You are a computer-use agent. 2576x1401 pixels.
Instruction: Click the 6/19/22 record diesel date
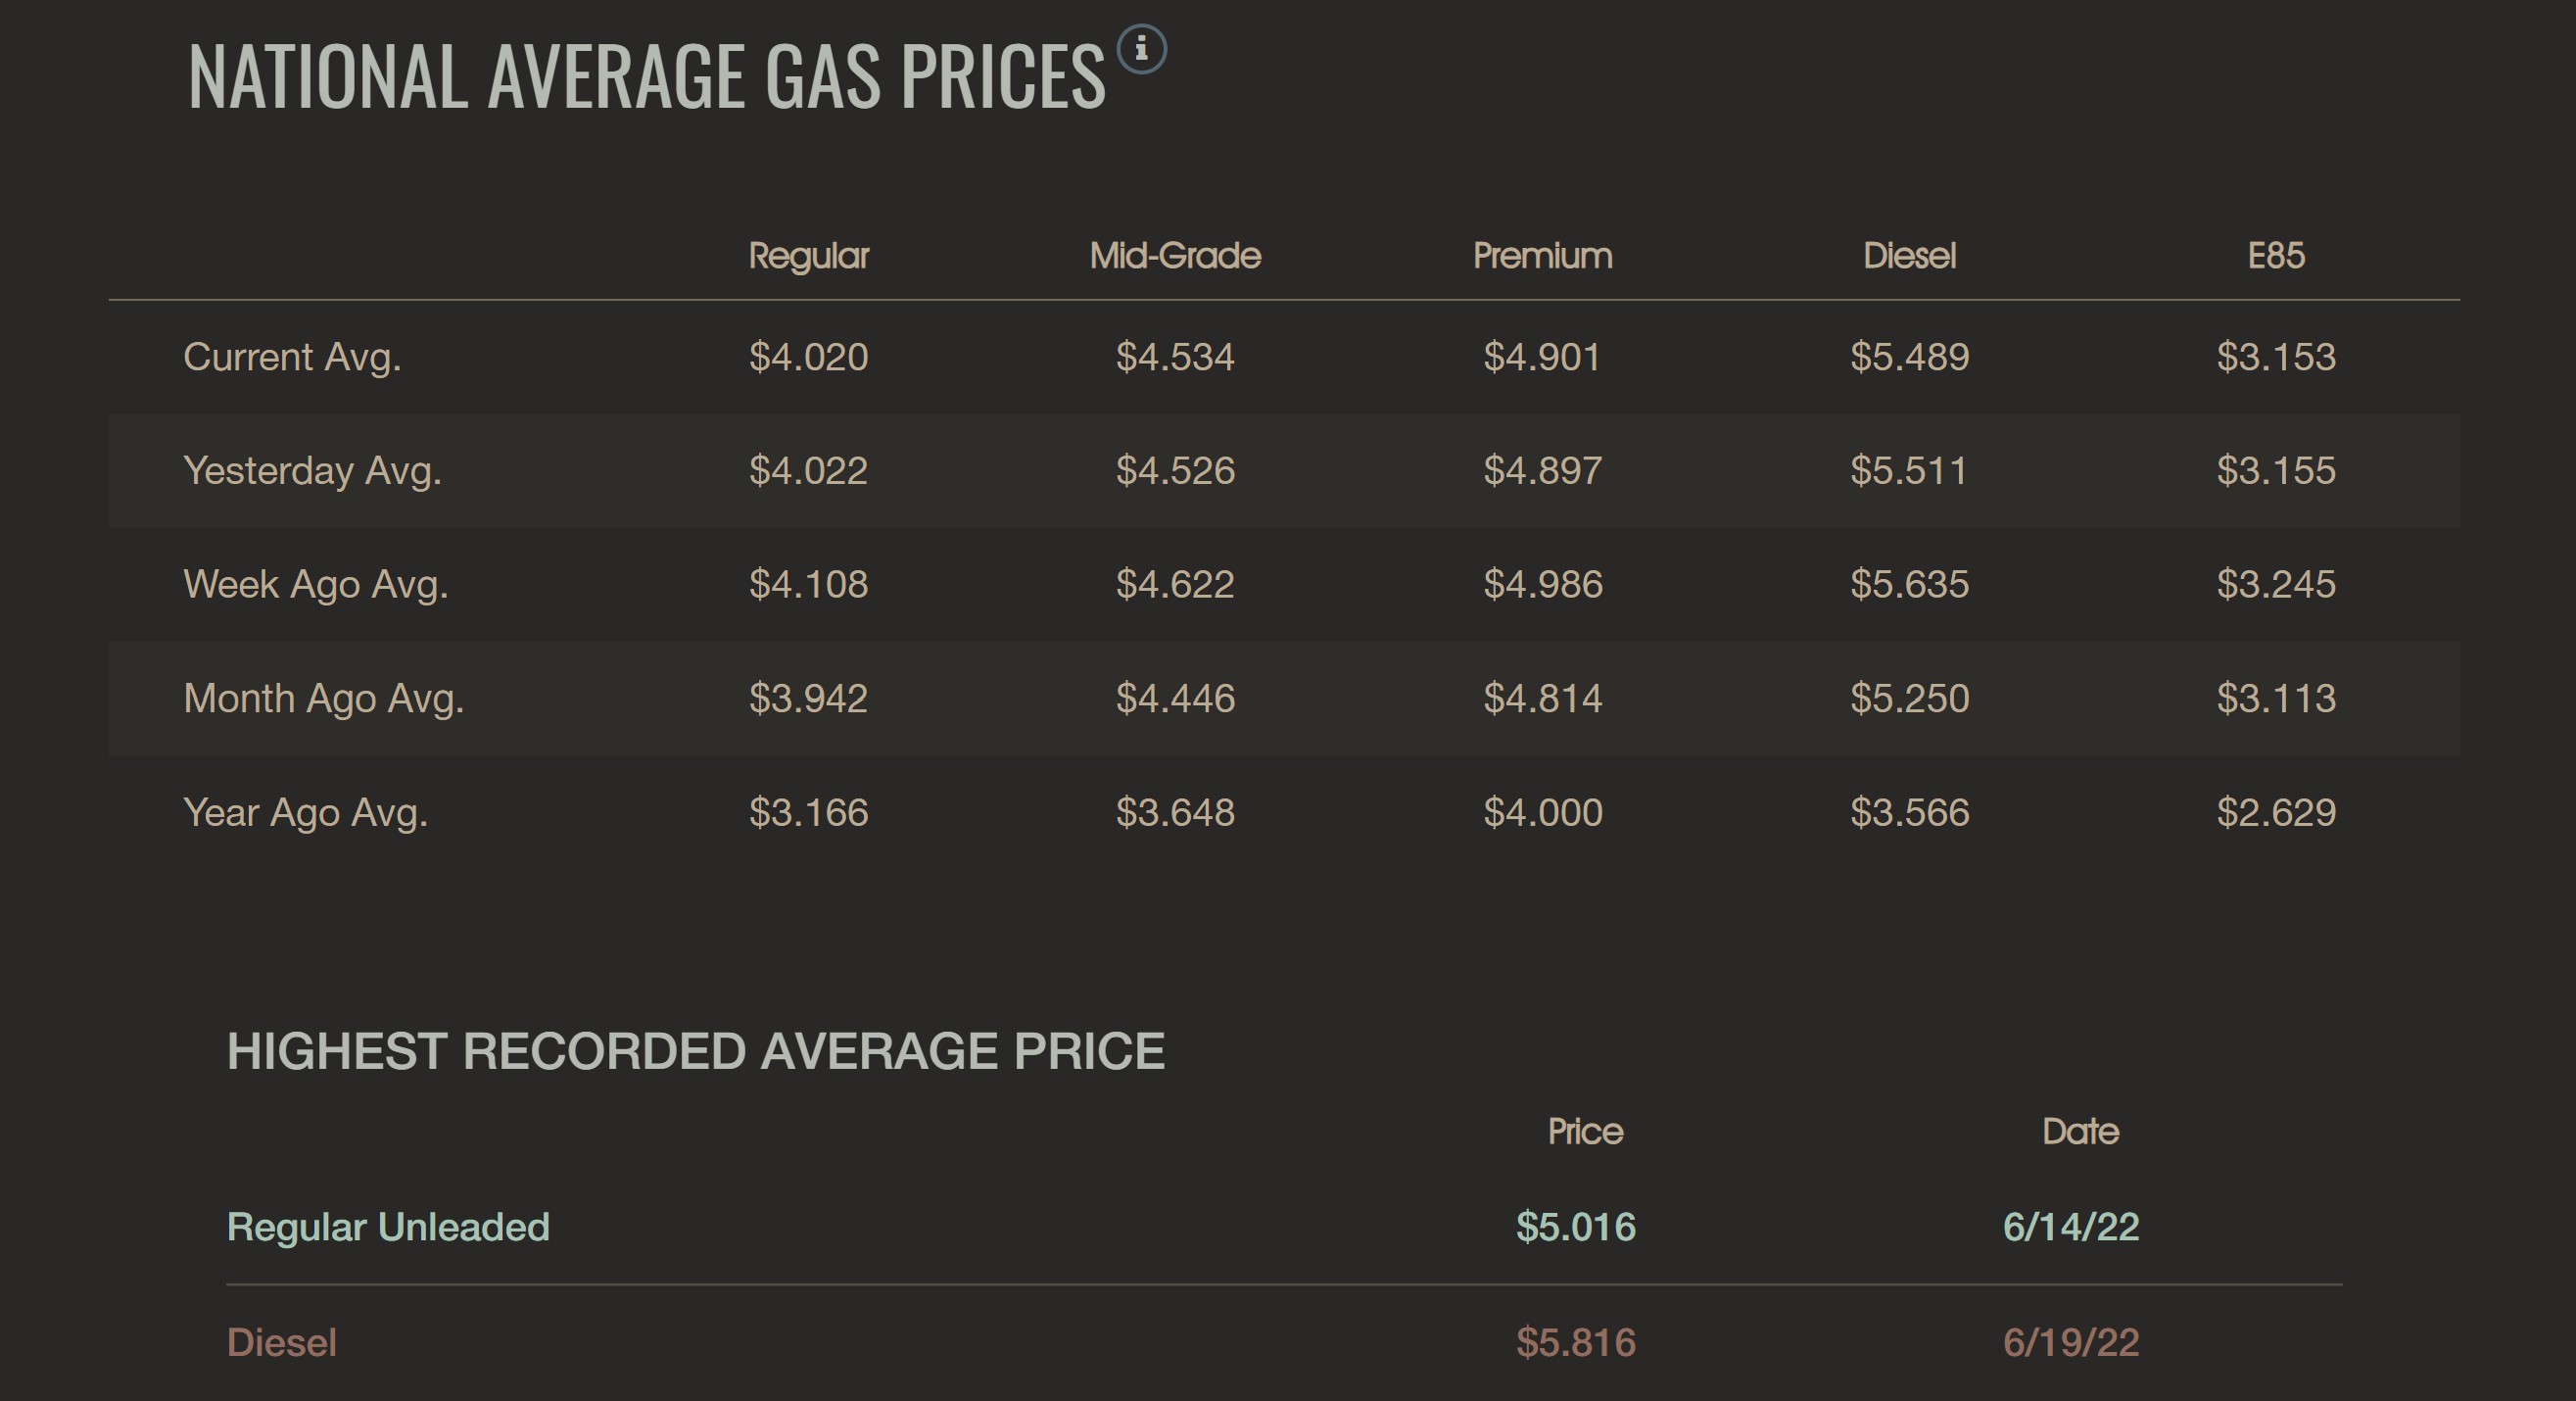coord(2070,1342)
